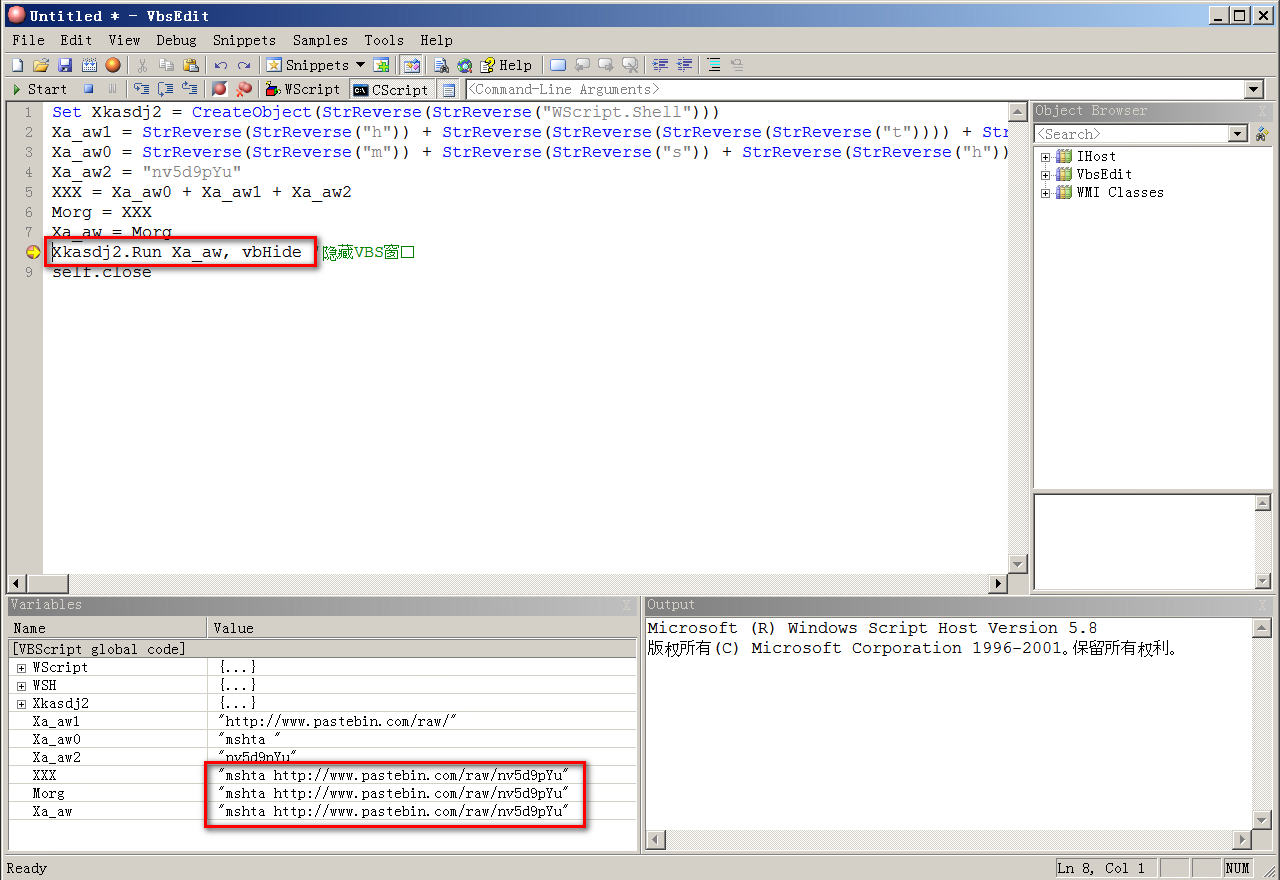Click the Step Into icon
The width and height of the screenshot is (1280, 880).
(x=141, y=89)
